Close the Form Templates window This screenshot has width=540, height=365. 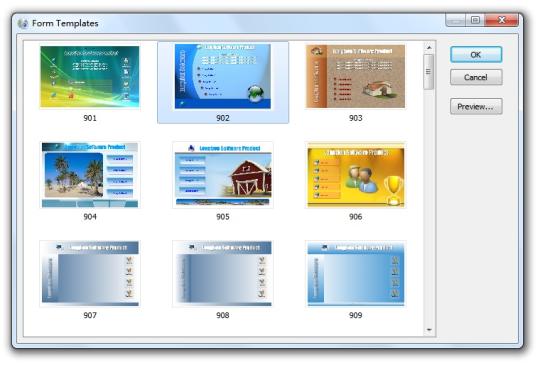click(x=502, y=20)
